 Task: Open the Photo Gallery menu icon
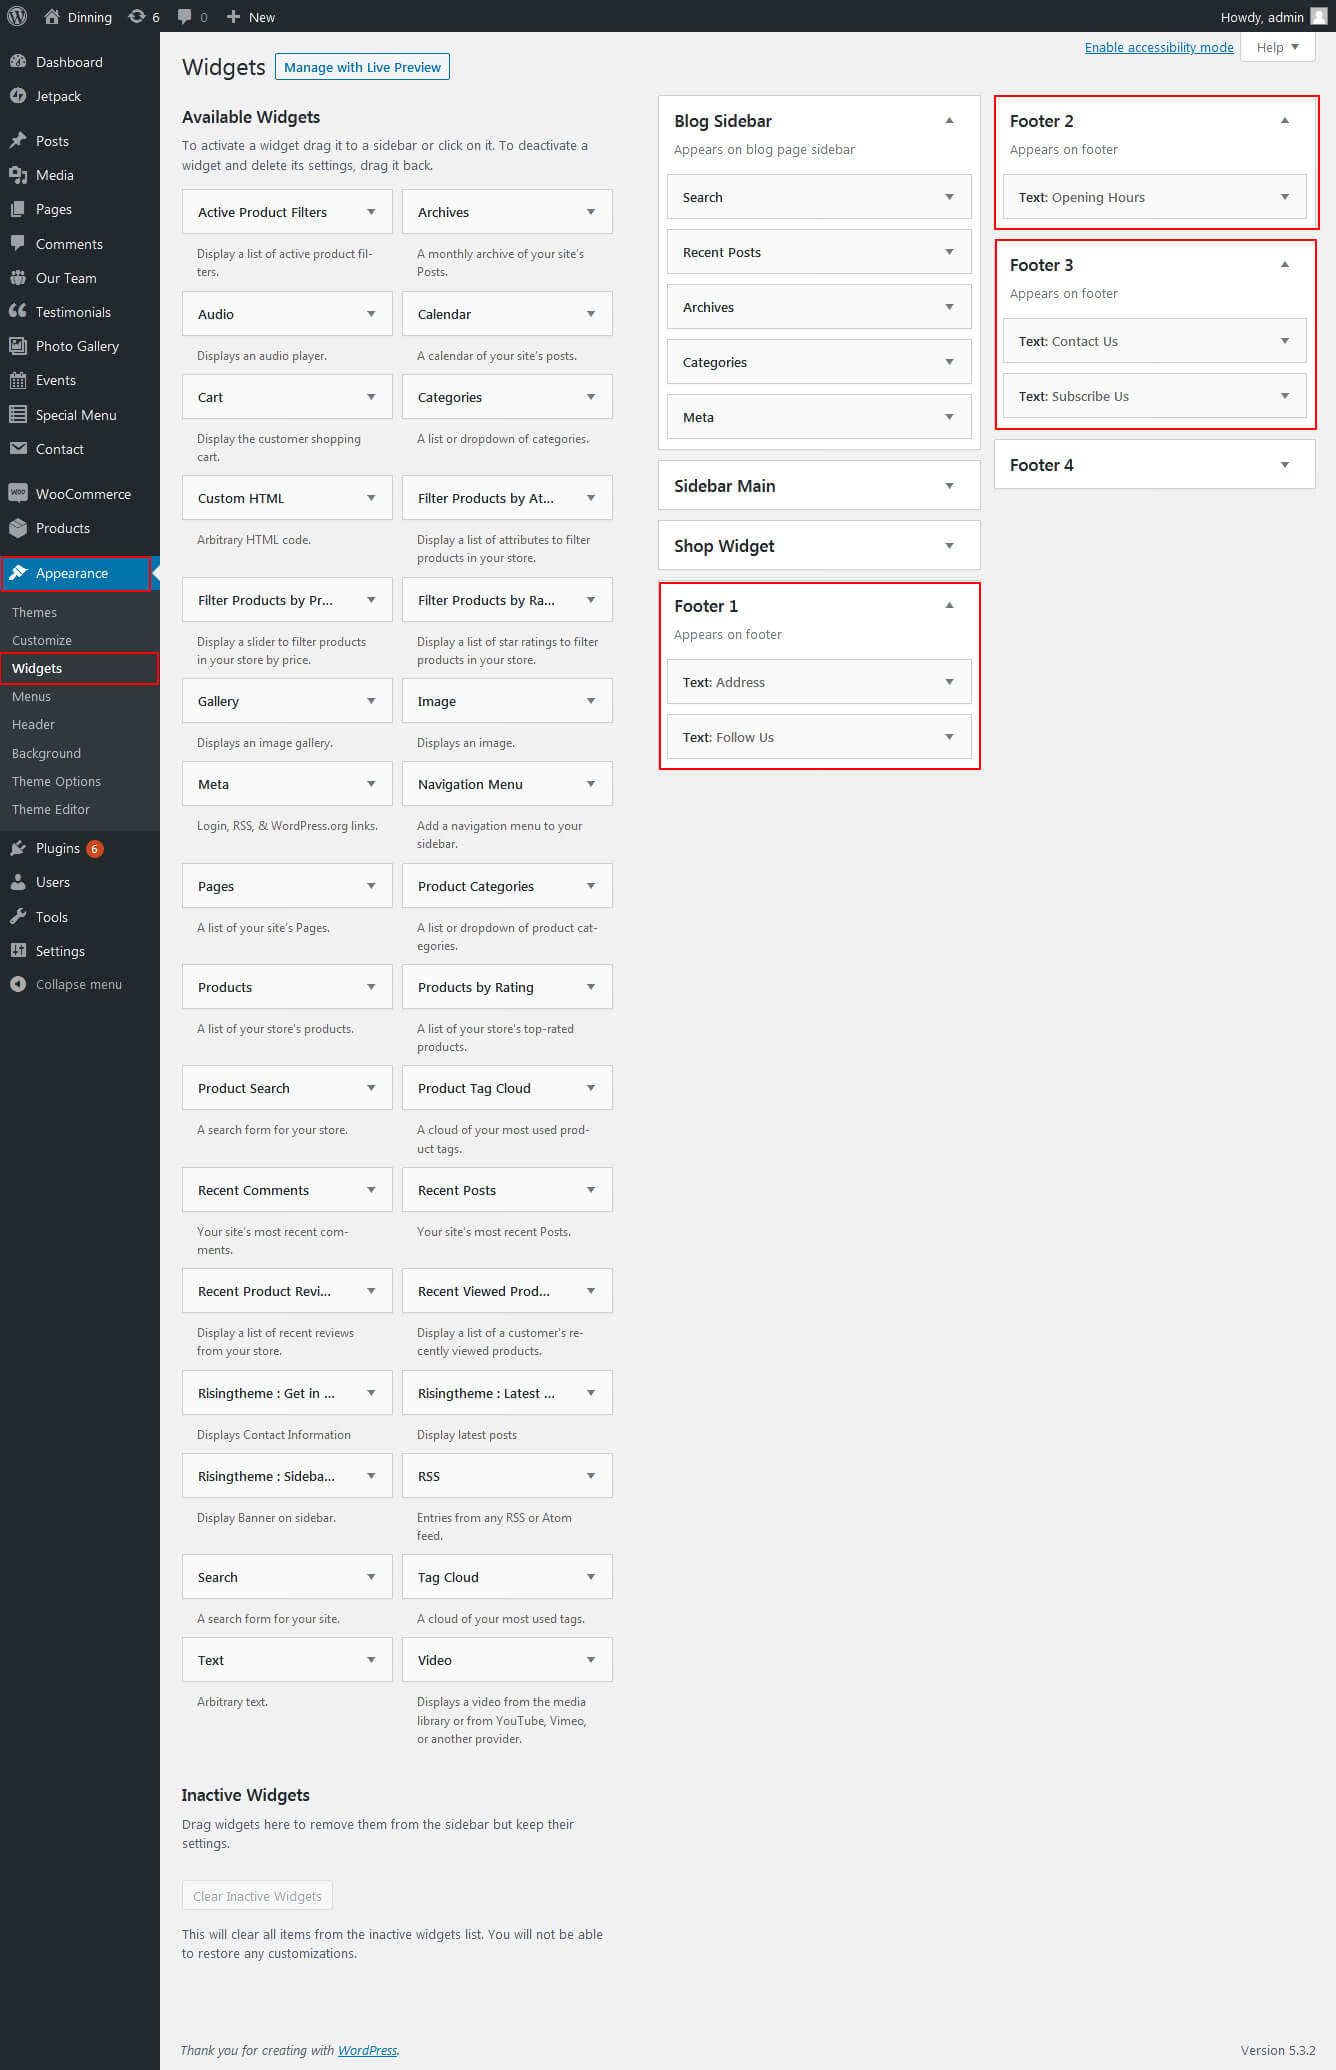[x=18, y=346]
